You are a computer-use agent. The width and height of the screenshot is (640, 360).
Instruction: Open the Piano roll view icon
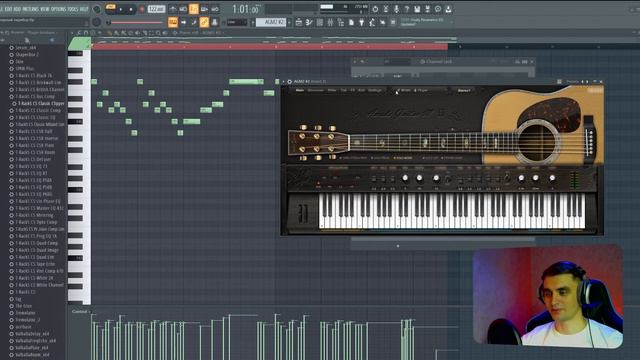pyautogui.click(x=309, y=22)
